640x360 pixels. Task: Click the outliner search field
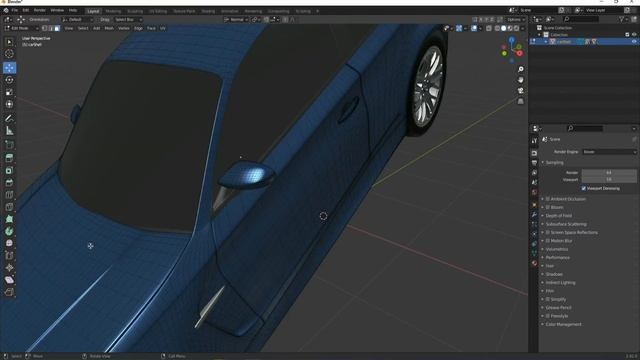tap(581, 19)
